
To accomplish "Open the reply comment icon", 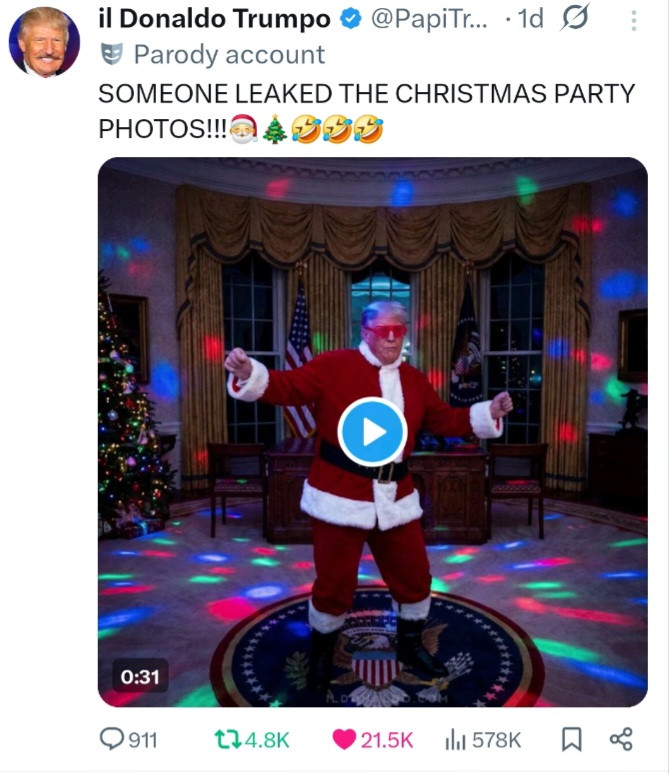I will pyautogui.click(x=112, y=739).
